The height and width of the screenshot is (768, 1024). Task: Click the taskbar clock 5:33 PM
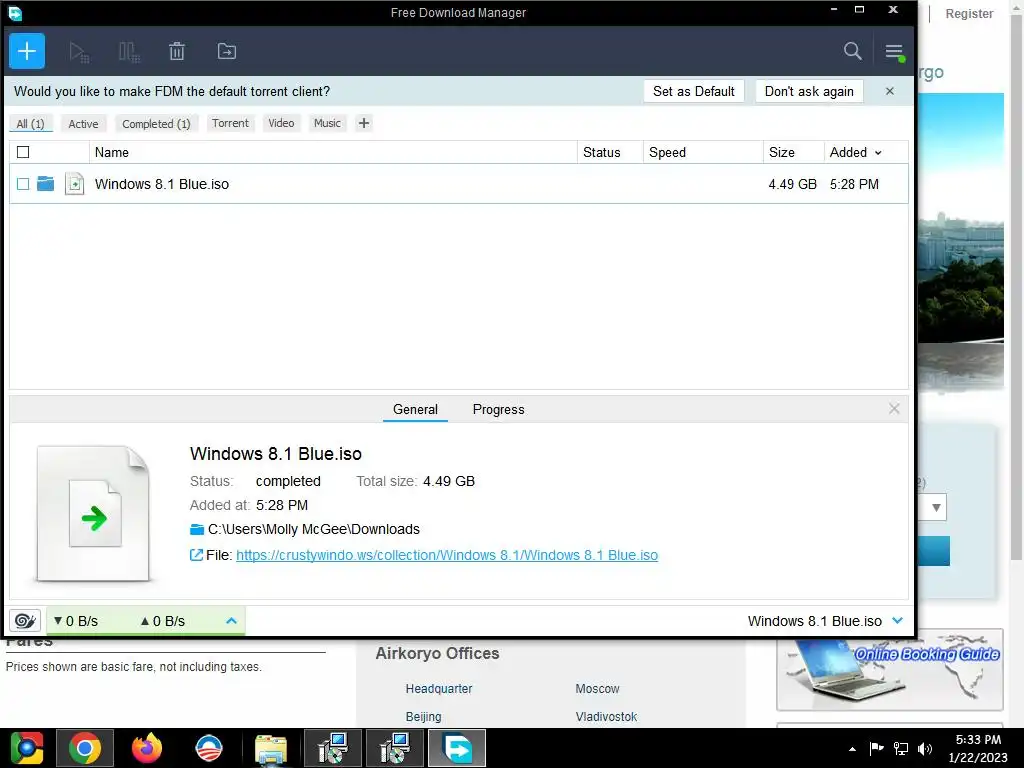point(978,740)
